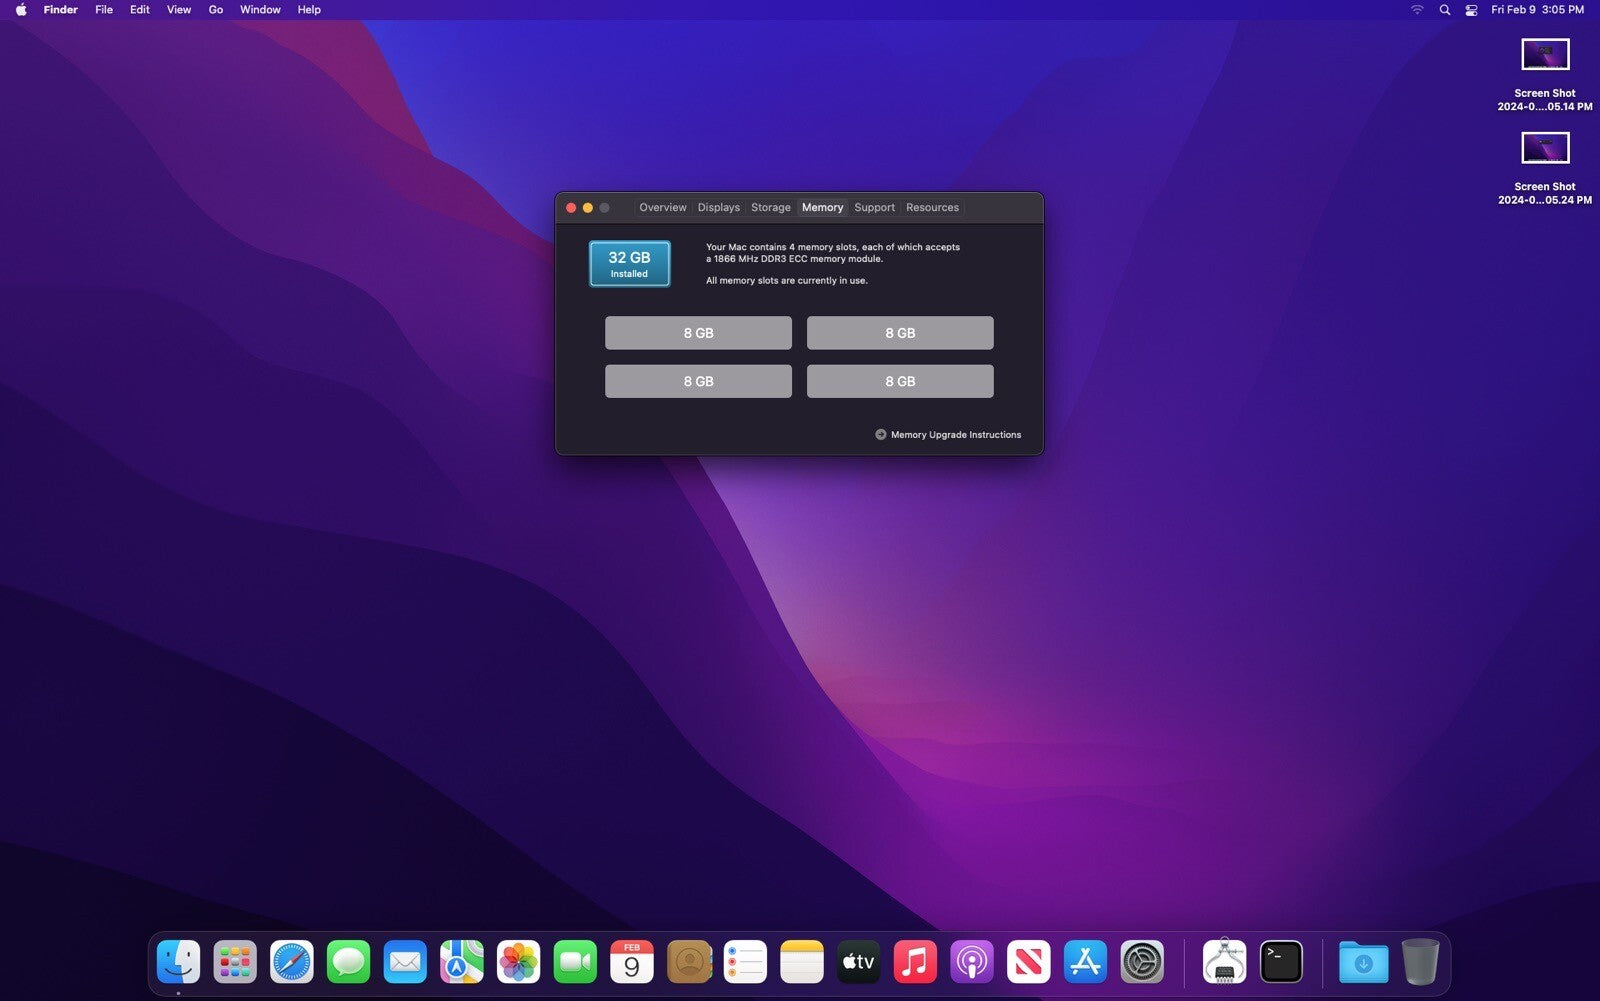Select the top-right 8 GB memory slot
The image size is (1600, 1001).
900,333
